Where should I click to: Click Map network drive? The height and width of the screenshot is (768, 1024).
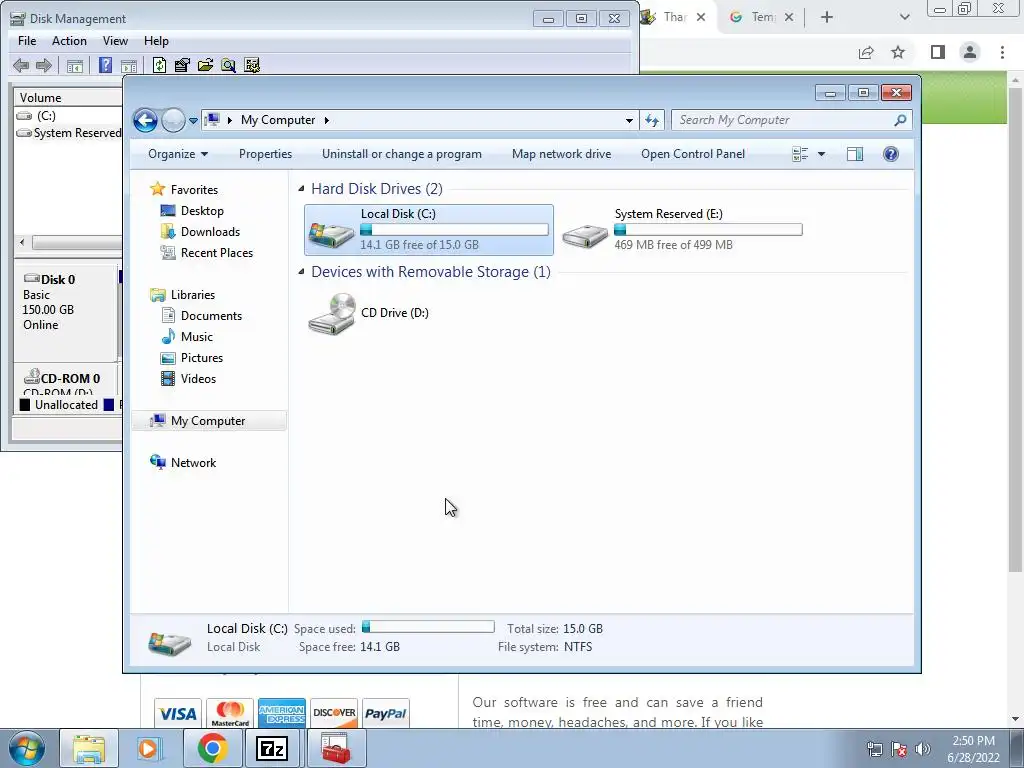pyautogui.click(x=562, y=154)
